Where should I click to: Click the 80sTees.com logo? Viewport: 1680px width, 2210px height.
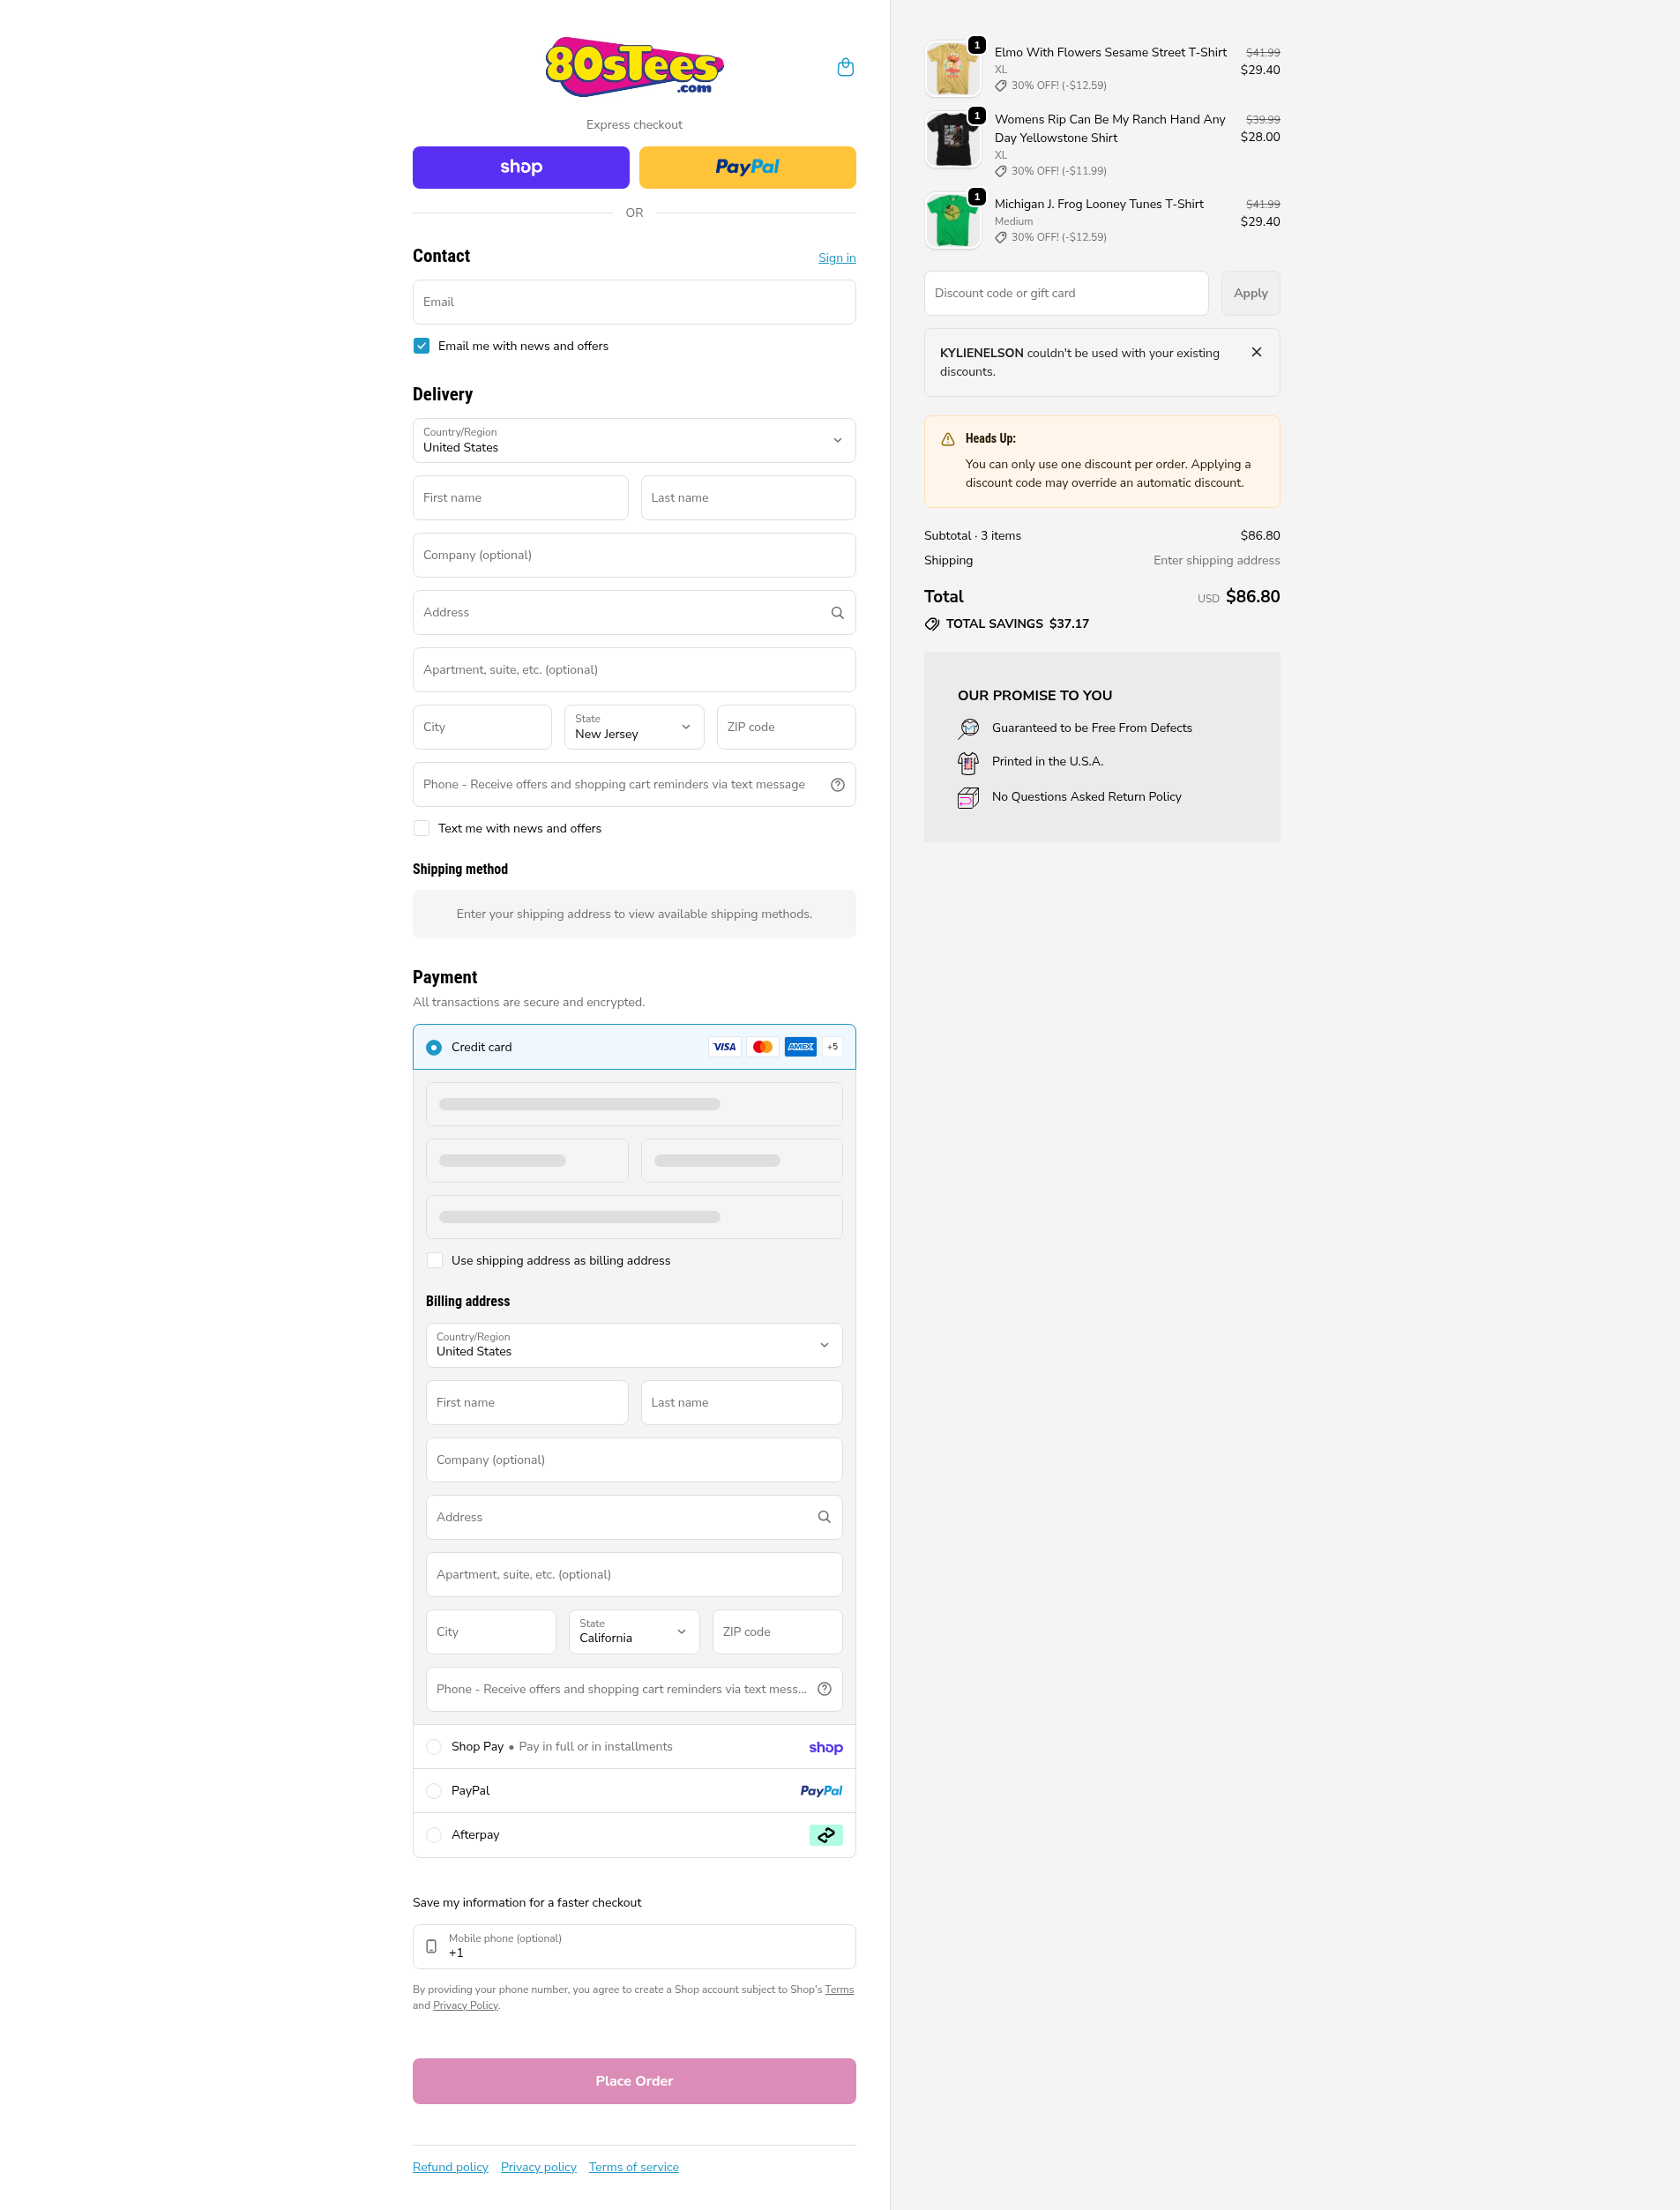(634, 67)
